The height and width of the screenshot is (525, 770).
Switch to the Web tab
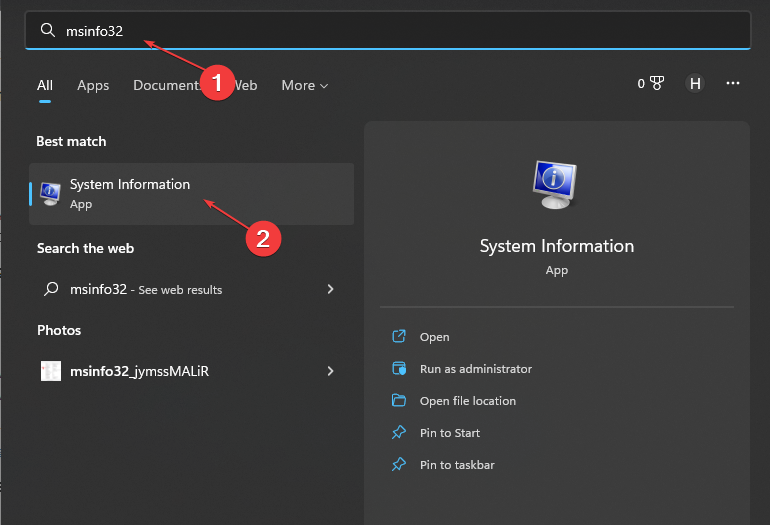246,85
